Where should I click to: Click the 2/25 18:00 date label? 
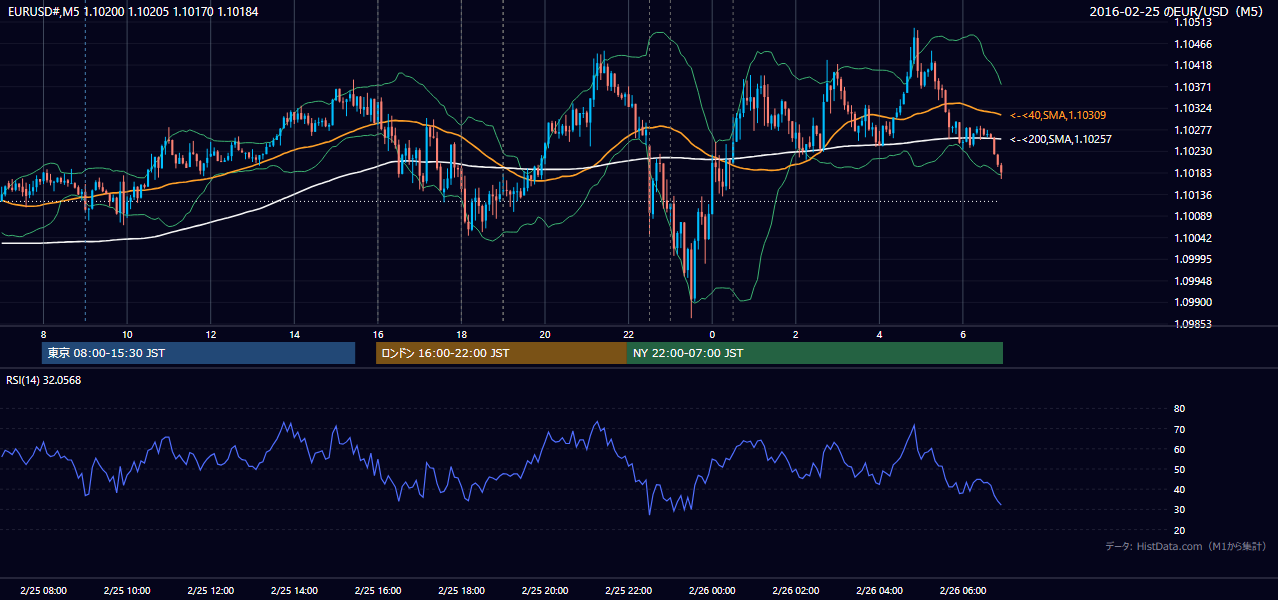pyautogui.click(x=461, y=591)
